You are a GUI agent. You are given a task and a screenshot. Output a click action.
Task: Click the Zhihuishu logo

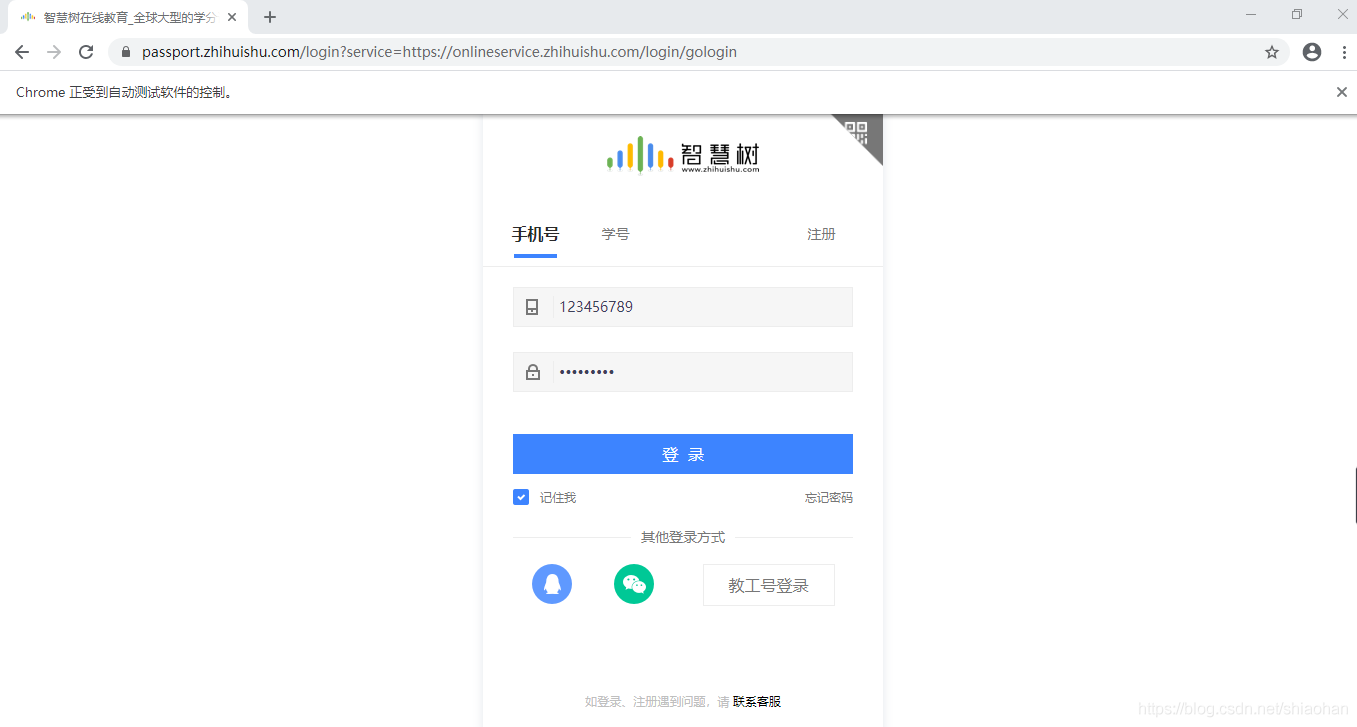[683, 155]
